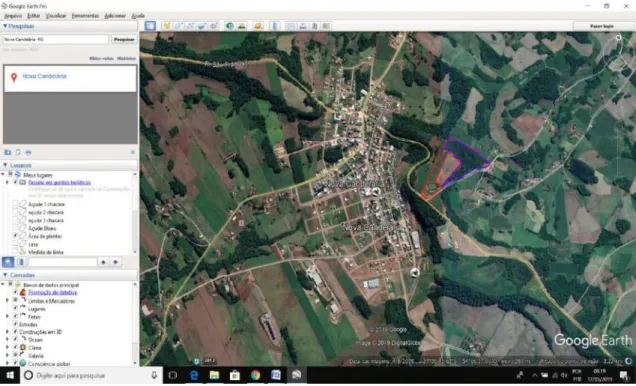Screen dimensions: 636x386
Task: Collapse the Lugares panel header triangle
Action: [5, 165]
